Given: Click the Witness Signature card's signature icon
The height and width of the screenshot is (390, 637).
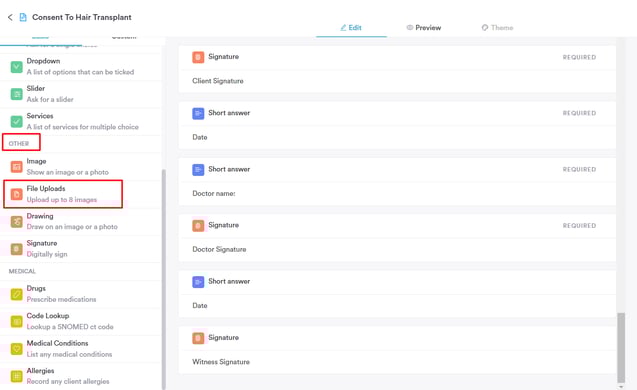Looking at the screenshot, I should [198, 338].
